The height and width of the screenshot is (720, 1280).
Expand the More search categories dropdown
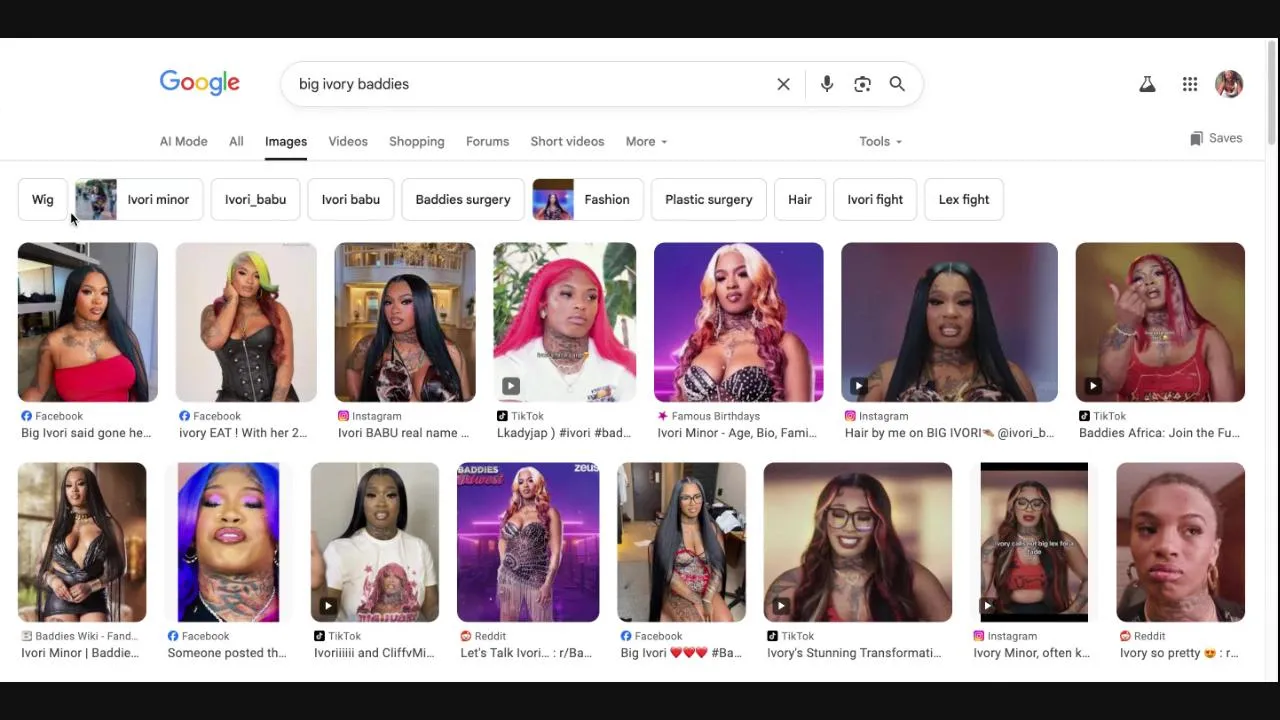point(646,141)
